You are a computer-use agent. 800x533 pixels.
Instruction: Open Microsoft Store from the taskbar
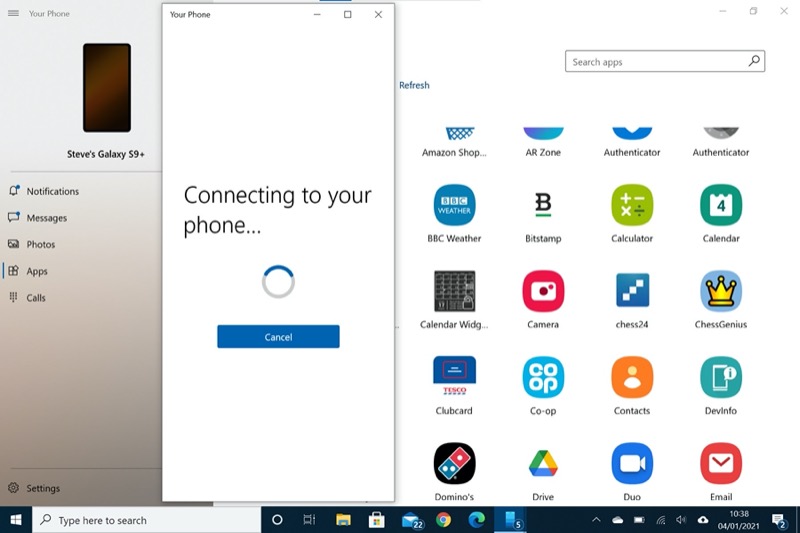click(x=377, y=520)
